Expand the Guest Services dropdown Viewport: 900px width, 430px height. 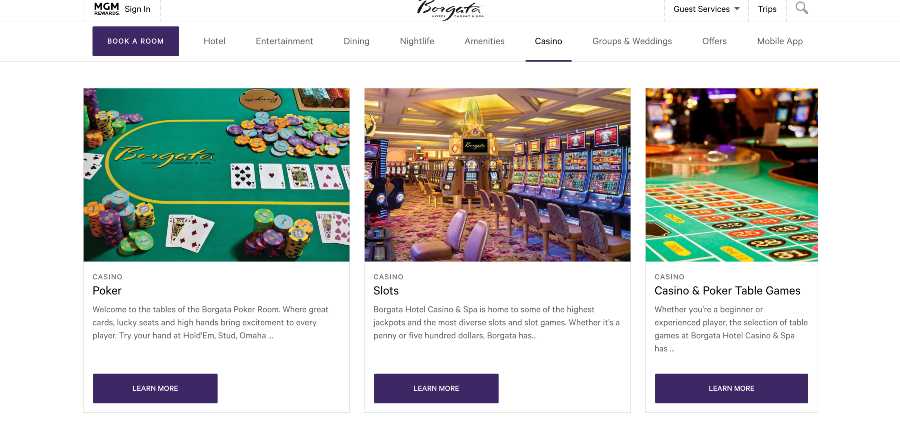point(707,9)
